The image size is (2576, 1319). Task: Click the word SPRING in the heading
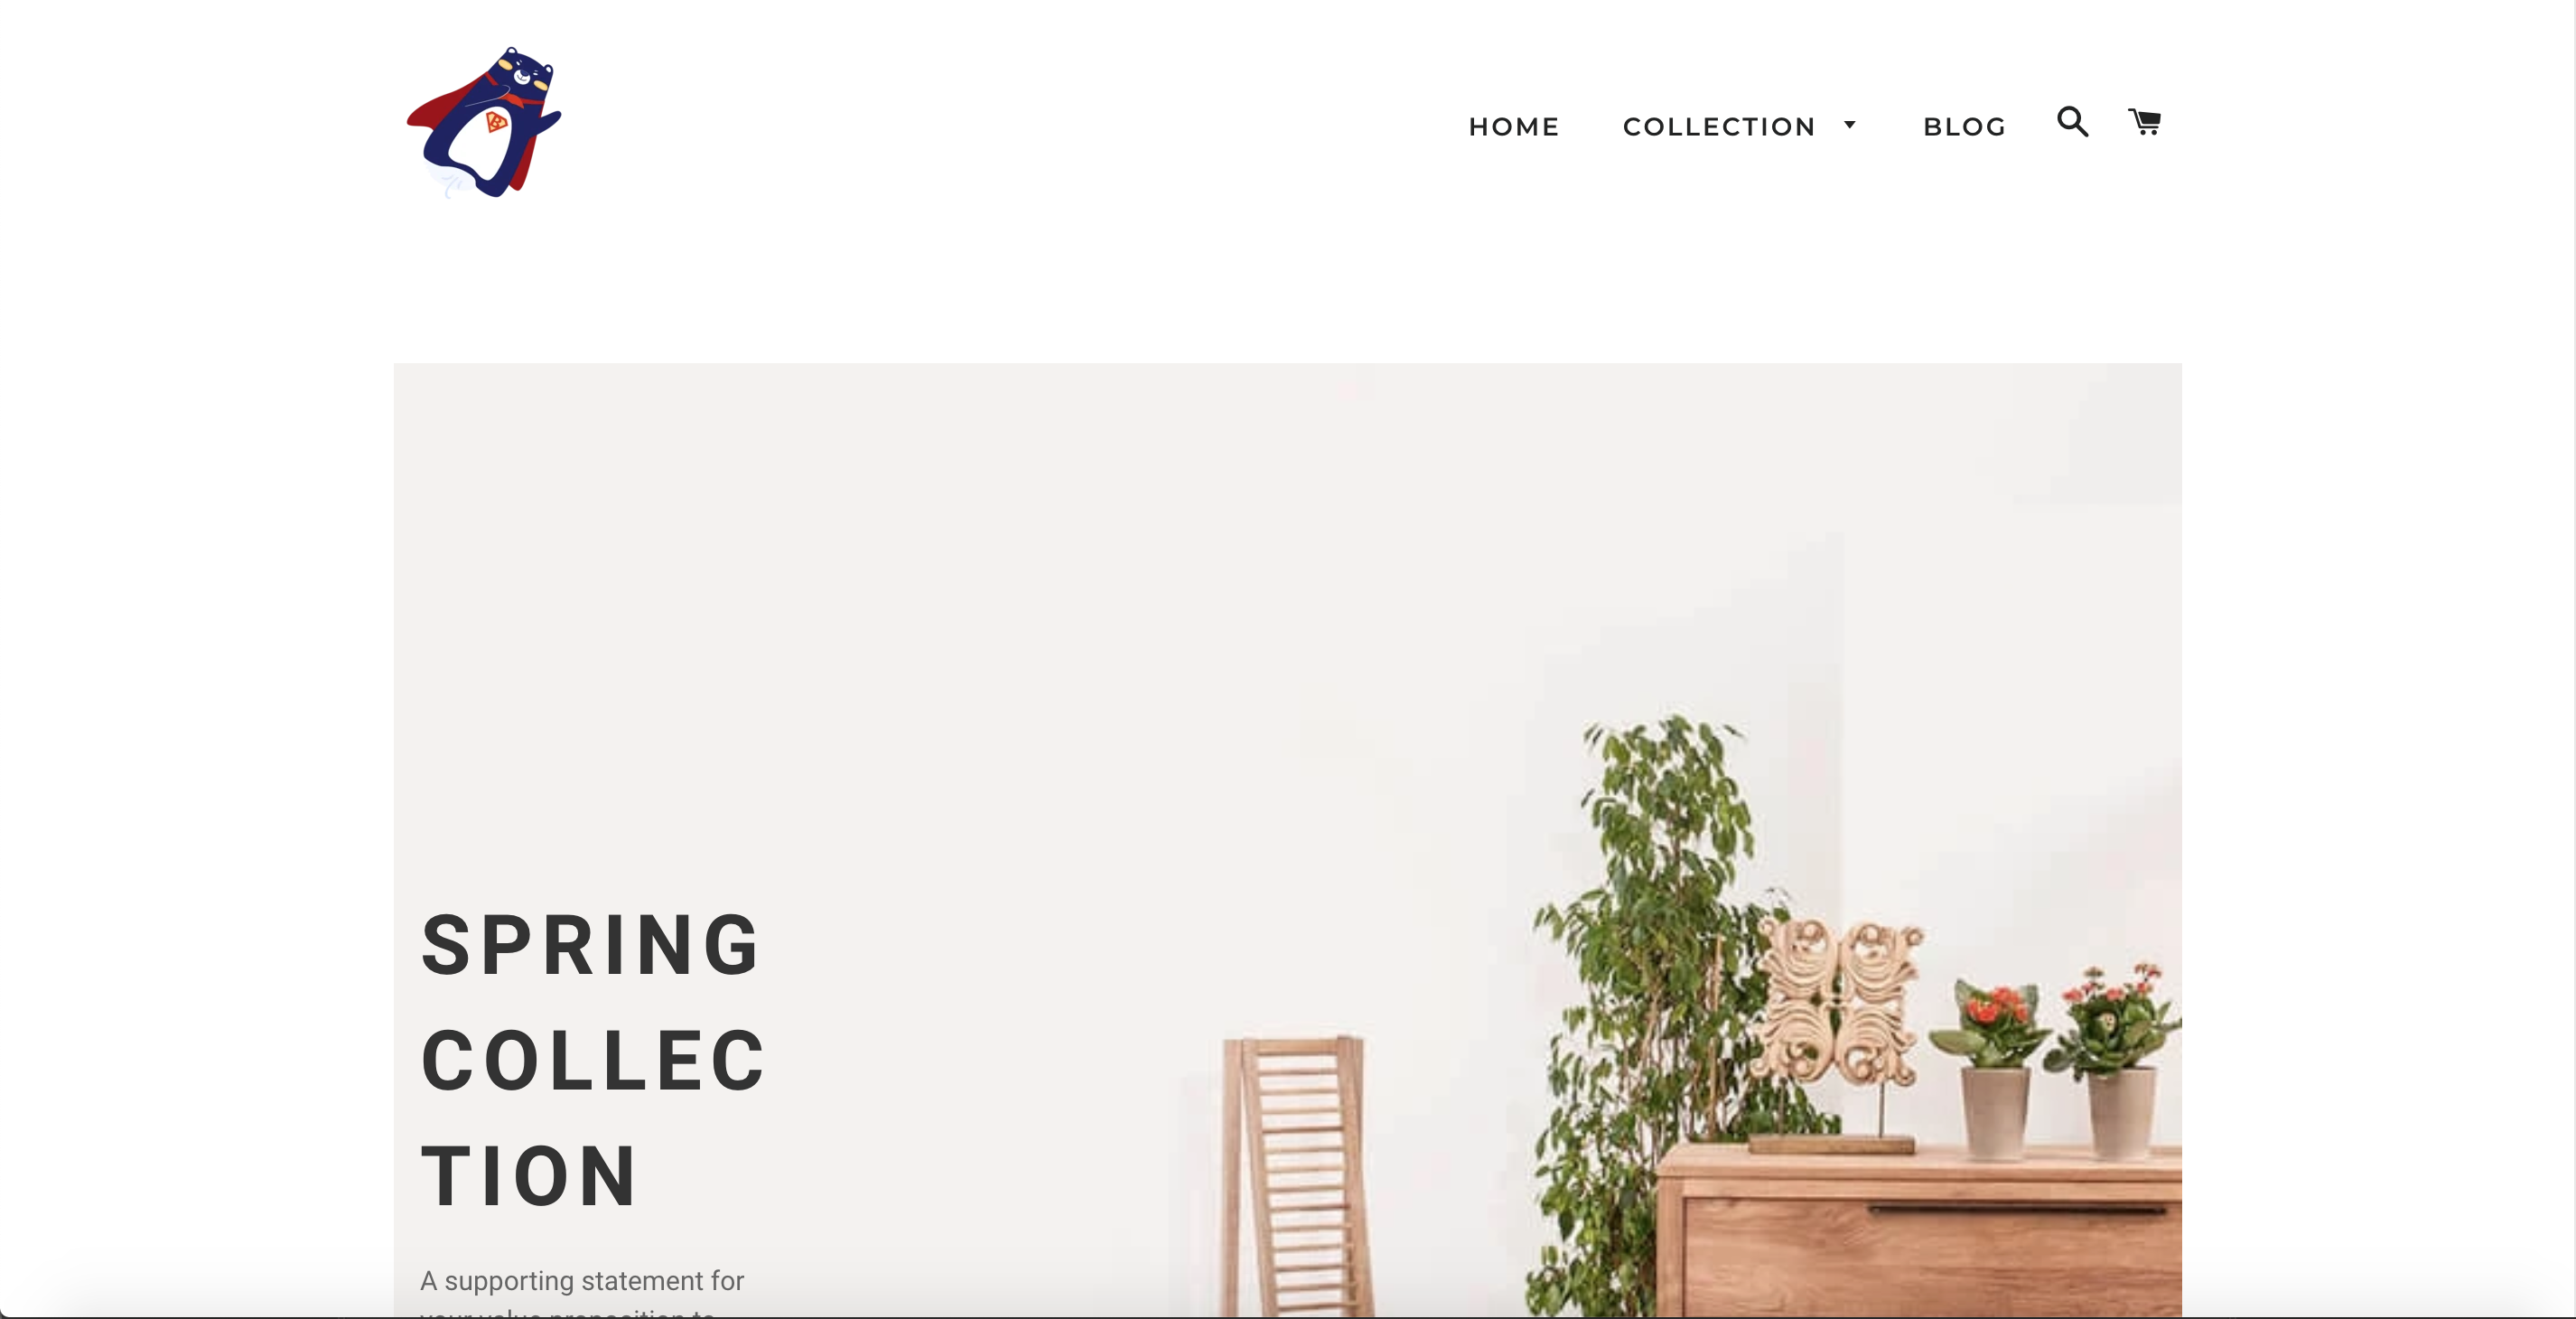click(x=591, y=945)
